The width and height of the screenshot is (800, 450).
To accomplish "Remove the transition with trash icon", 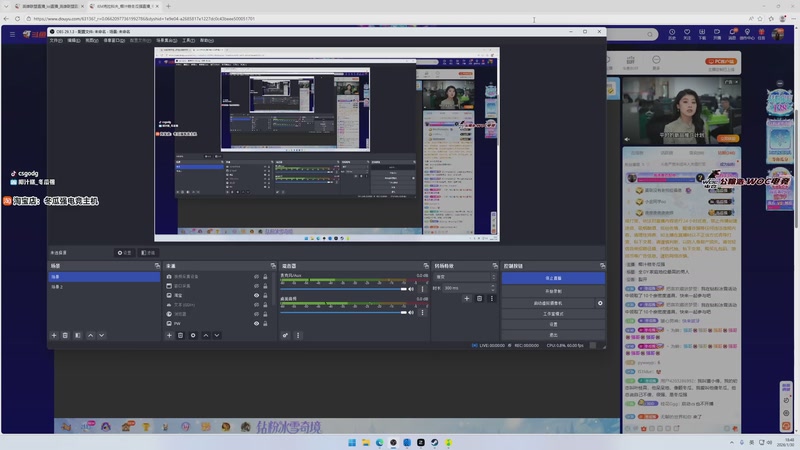I will (479, 298).
